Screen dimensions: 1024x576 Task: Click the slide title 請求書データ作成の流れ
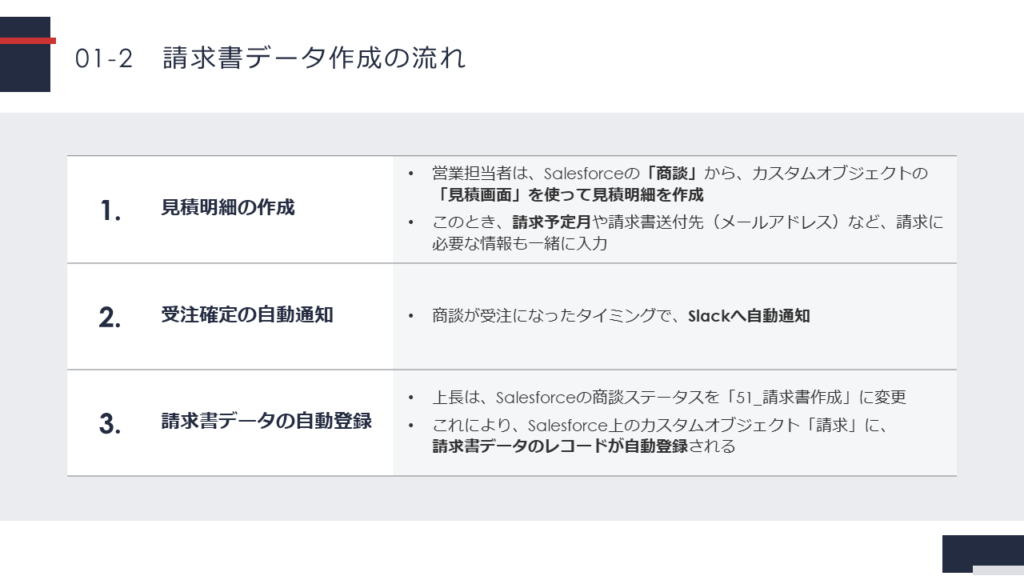tap(313, 58)
